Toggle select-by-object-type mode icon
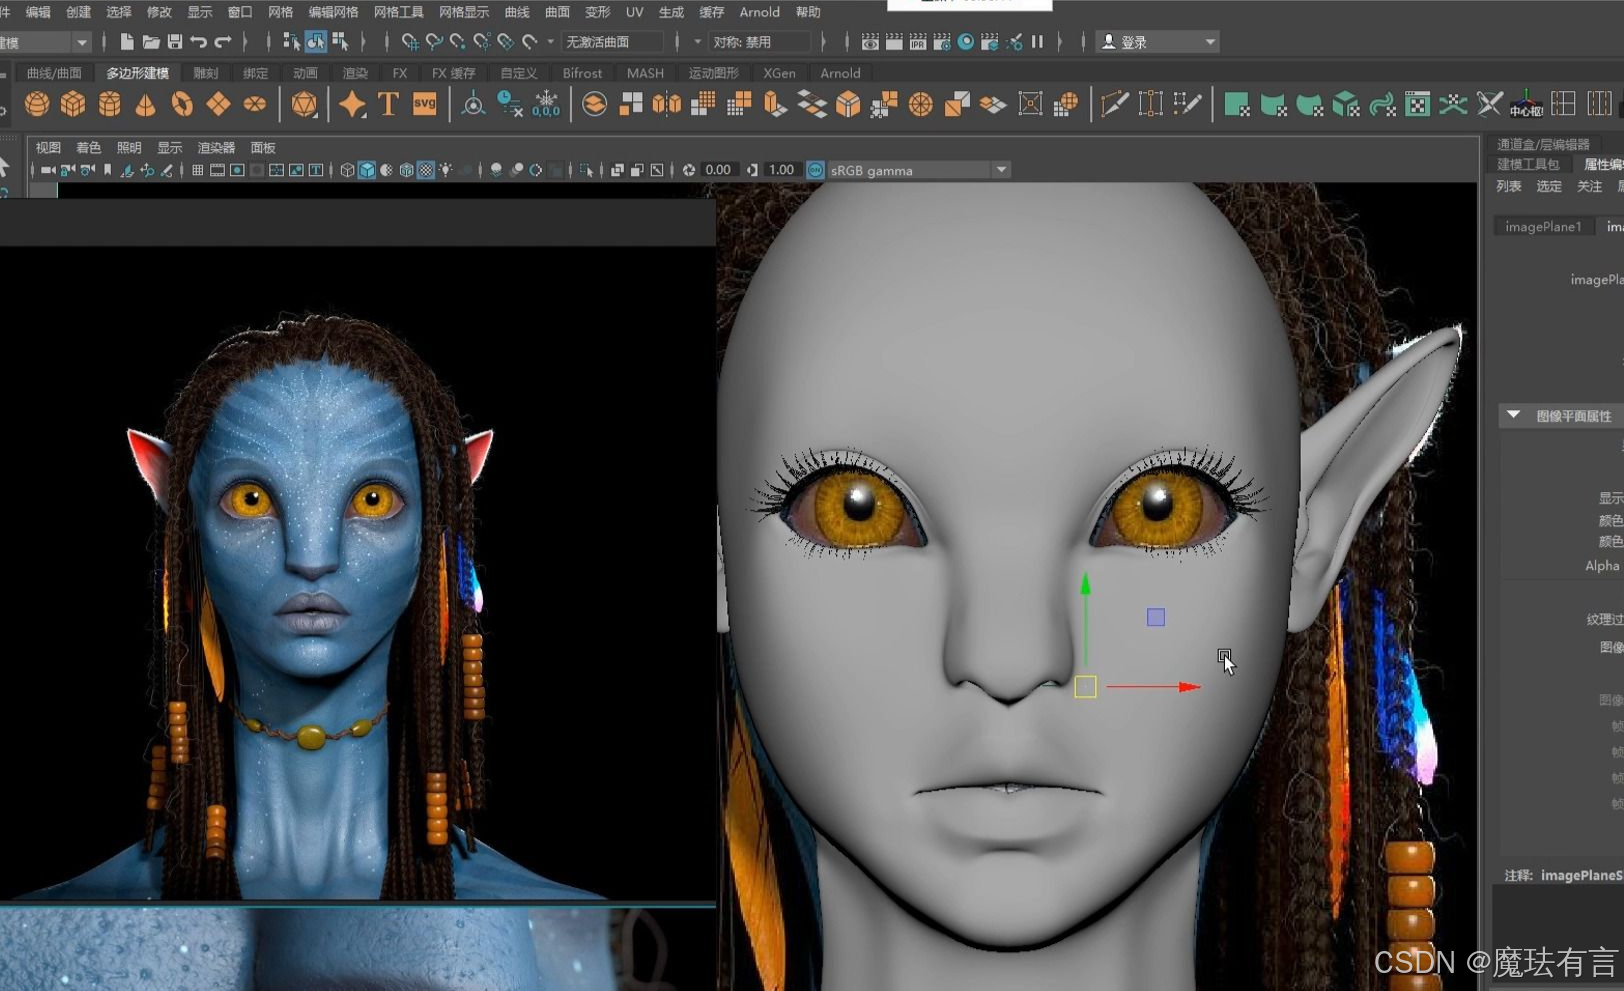Image resolution: width=1624 pixels, height=991 pixels. pos(315,42)
